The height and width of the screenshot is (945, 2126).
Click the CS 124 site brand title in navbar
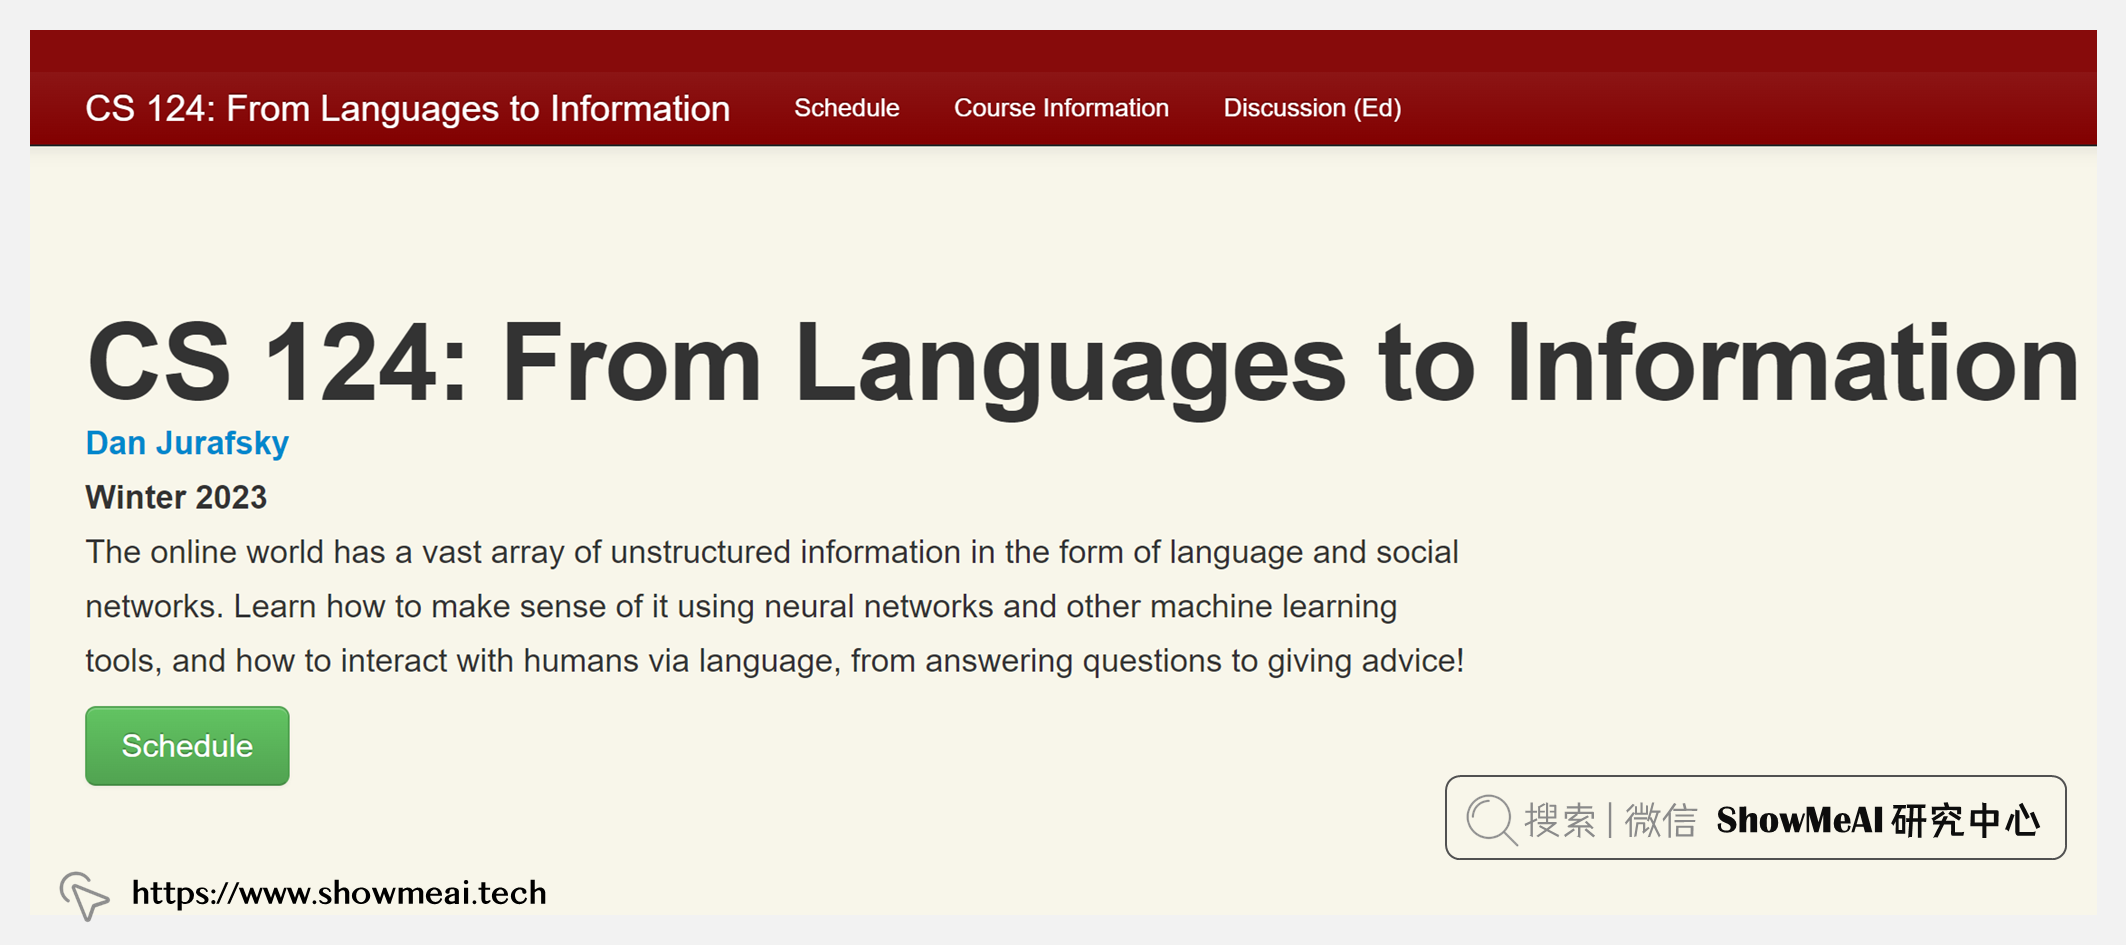[408, 108]
